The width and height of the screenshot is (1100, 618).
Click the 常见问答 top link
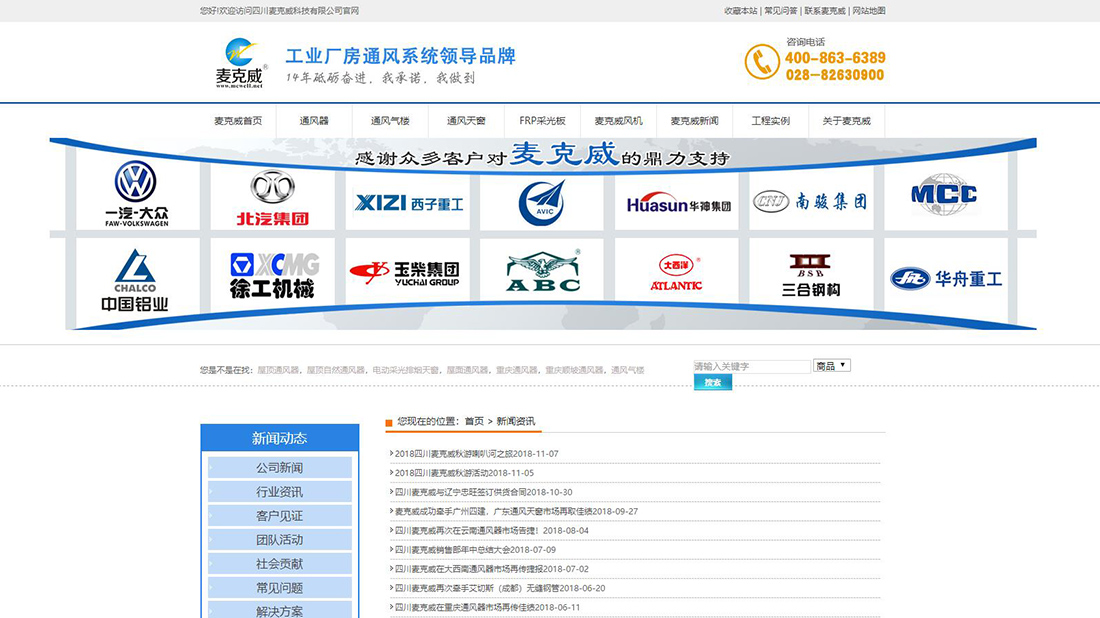click(x=781, y=11)
